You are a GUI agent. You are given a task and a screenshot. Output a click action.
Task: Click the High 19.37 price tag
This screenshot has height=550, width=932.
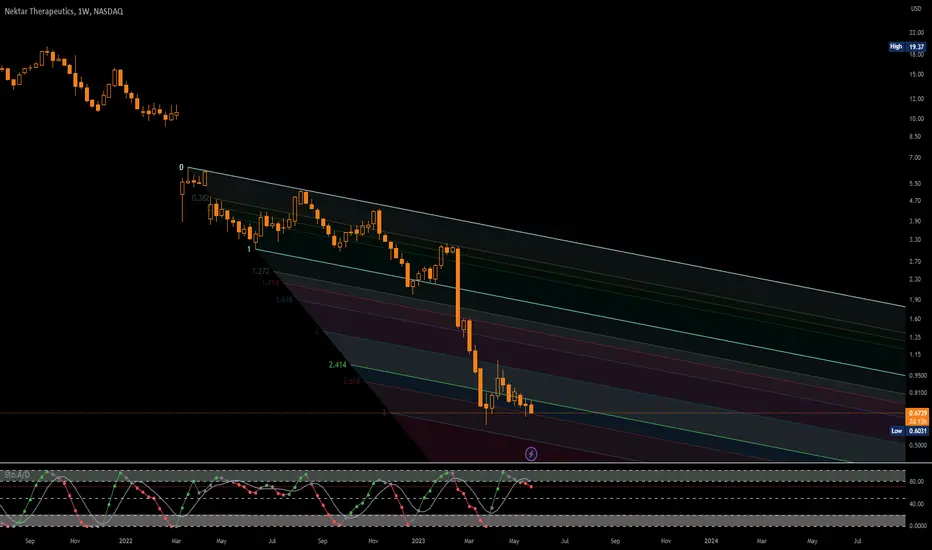click(907, 46)
